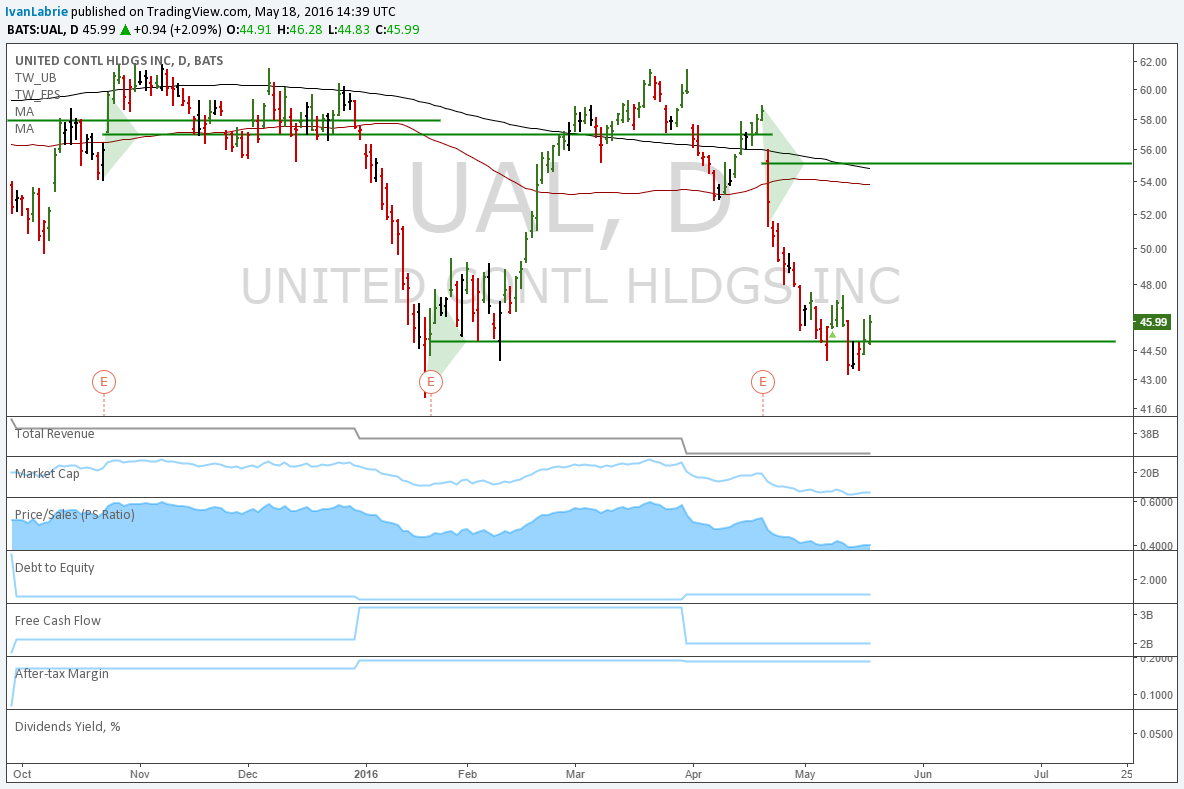Click the April earnings E marker

(x=763, y=382)
